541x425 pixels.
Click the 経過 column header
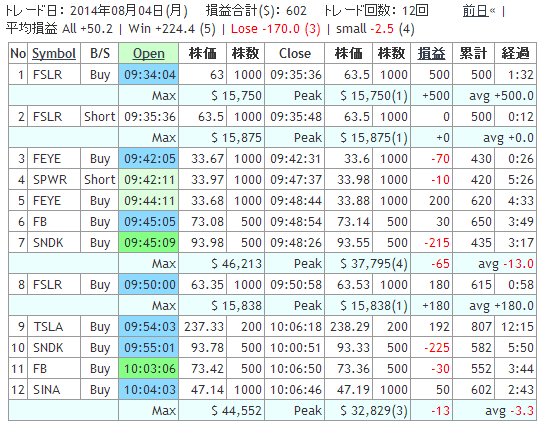[x=515, y=53]
